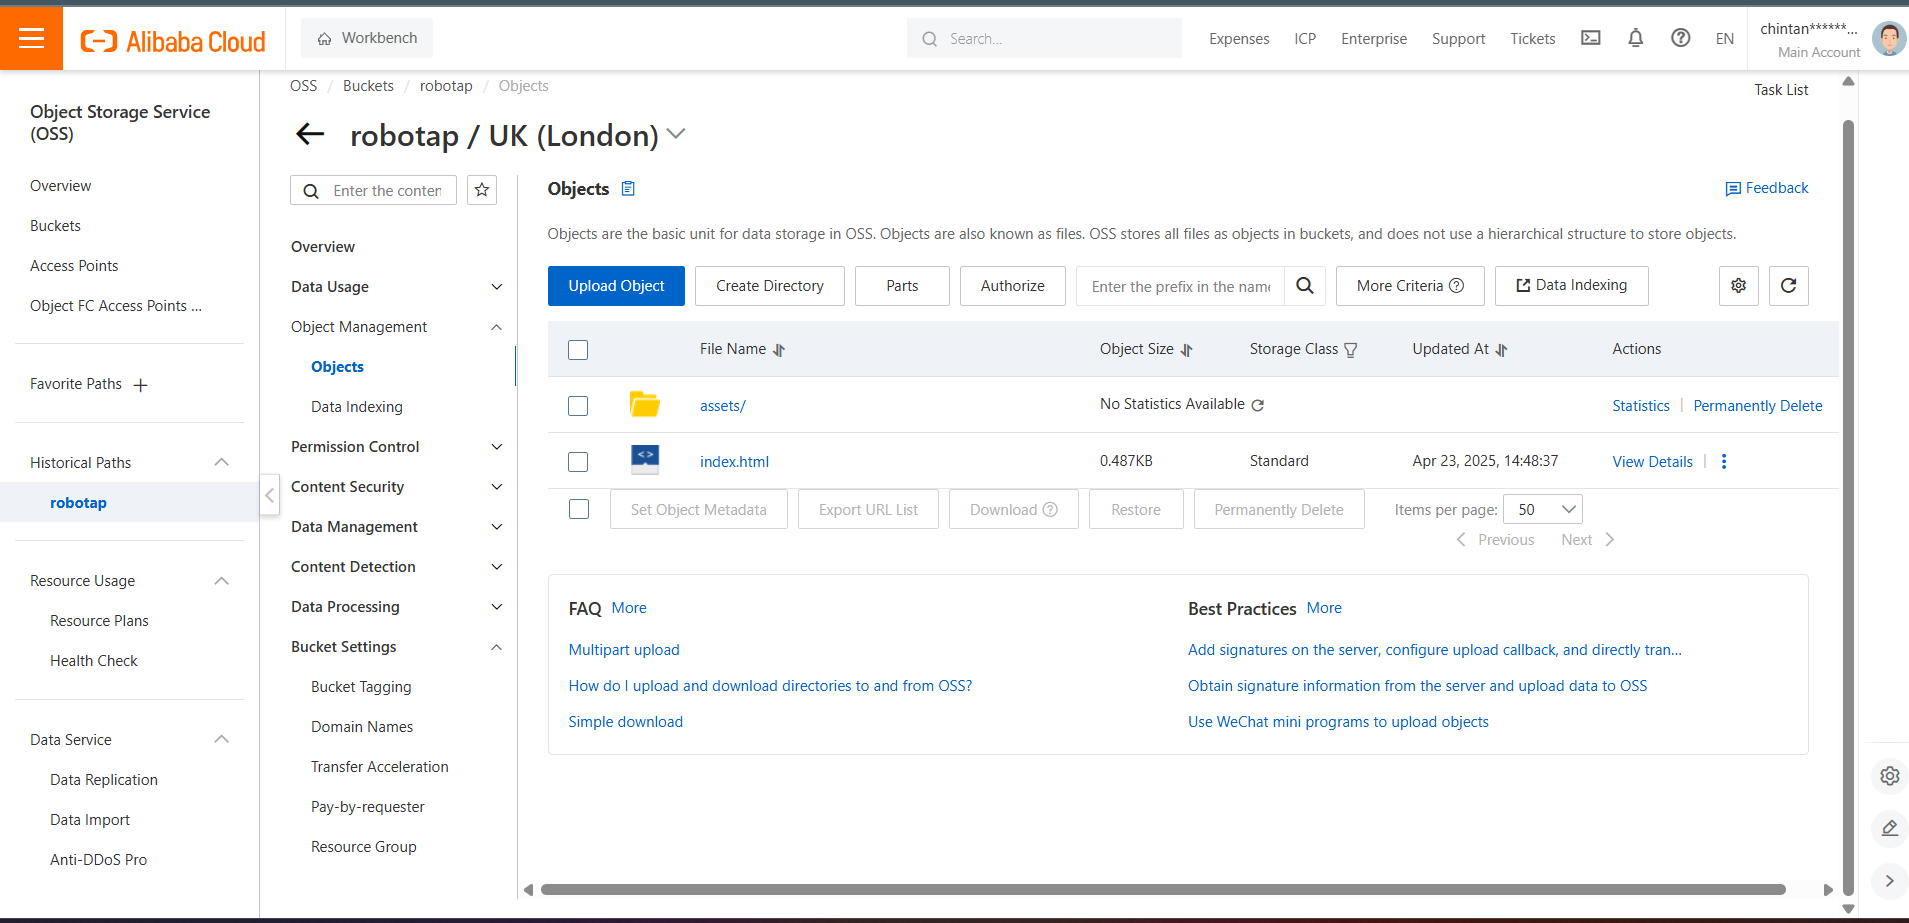Image resolution: width=1909 pixels, height=923 pixels.
Task: Open the Multipart upload FAQ link
Action: click(624, 650)
